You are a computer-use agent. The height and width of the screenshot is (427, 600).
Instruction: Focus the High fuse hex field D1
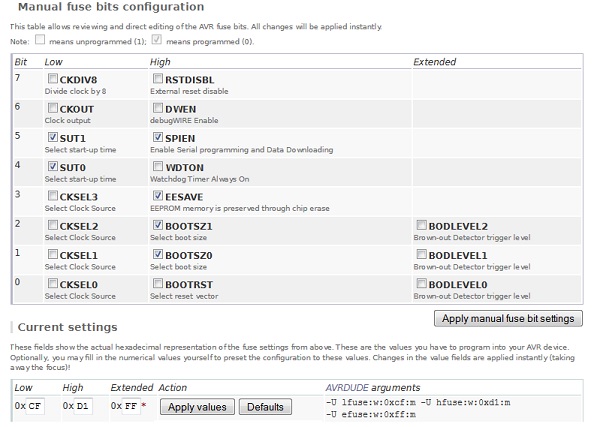[83, 406]
